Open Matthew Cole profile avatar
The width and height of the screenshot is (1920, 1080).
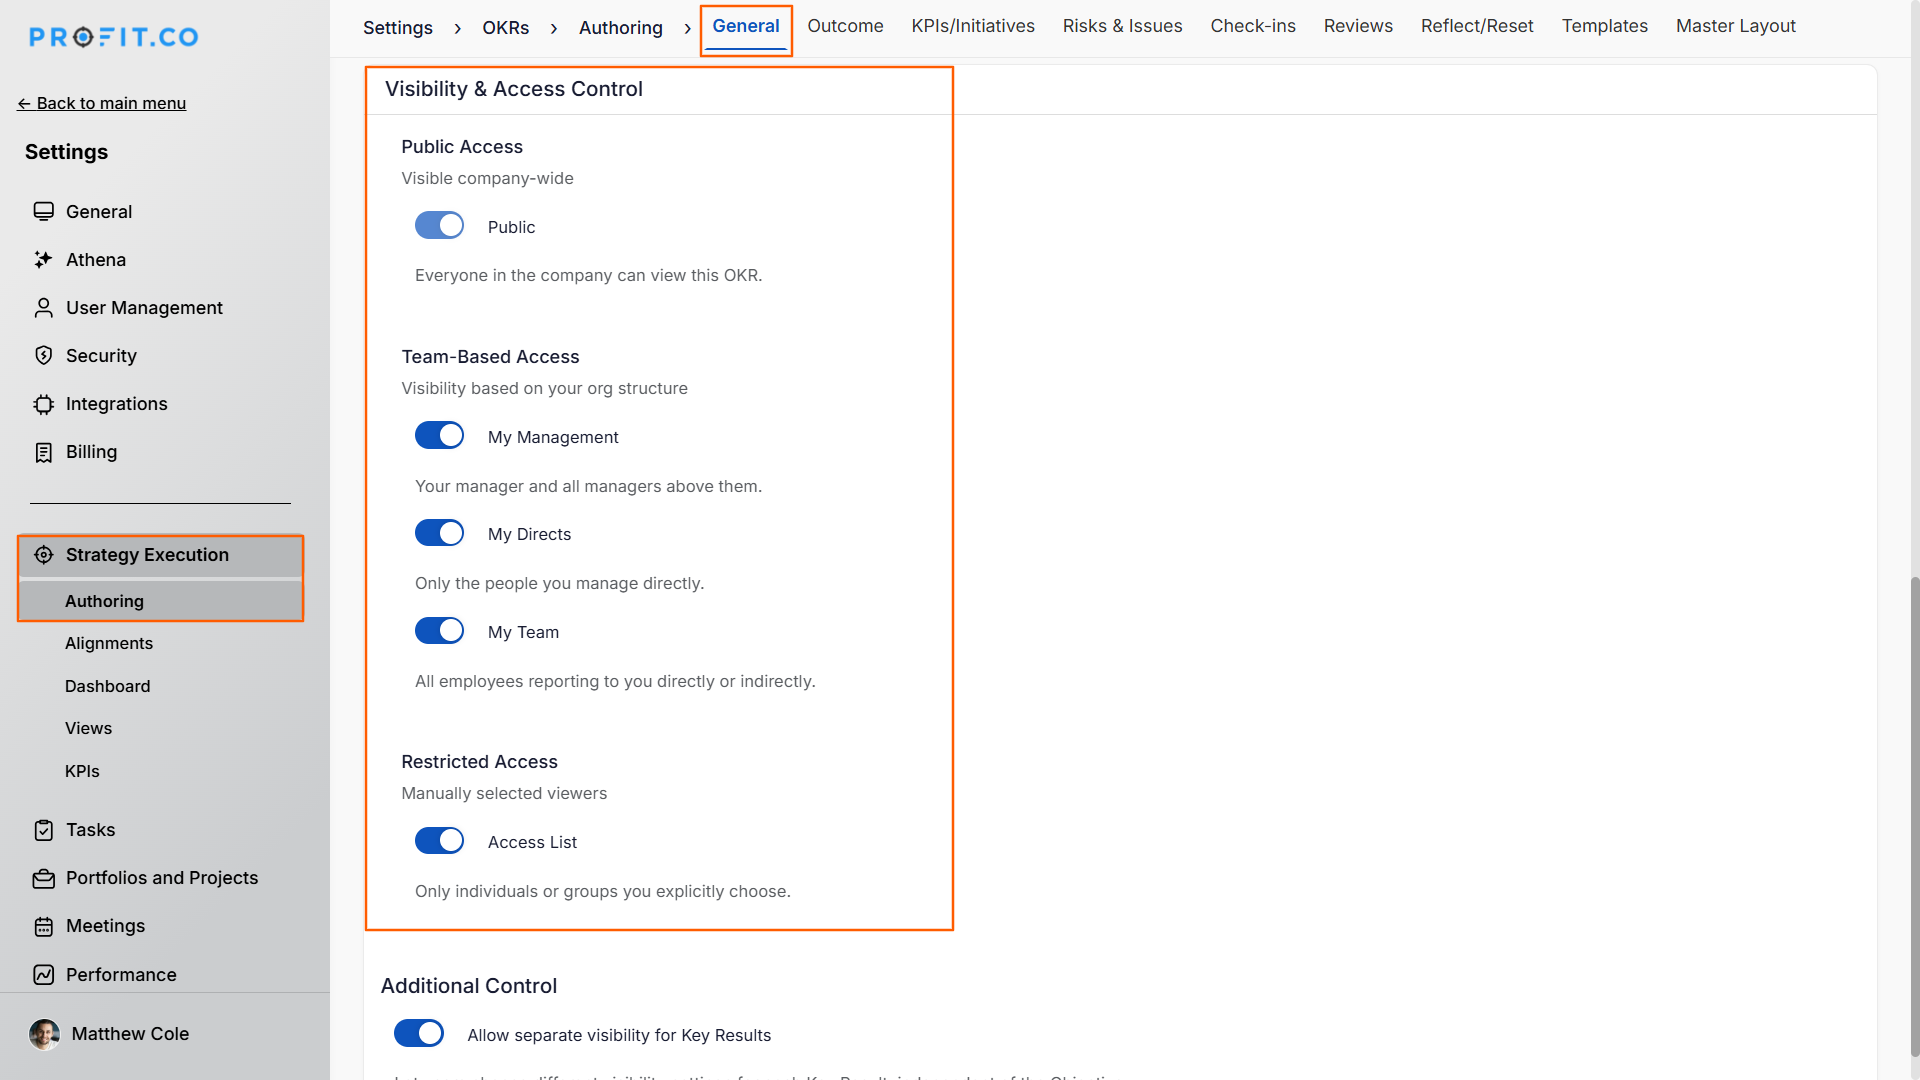(x=44, y=1034)
